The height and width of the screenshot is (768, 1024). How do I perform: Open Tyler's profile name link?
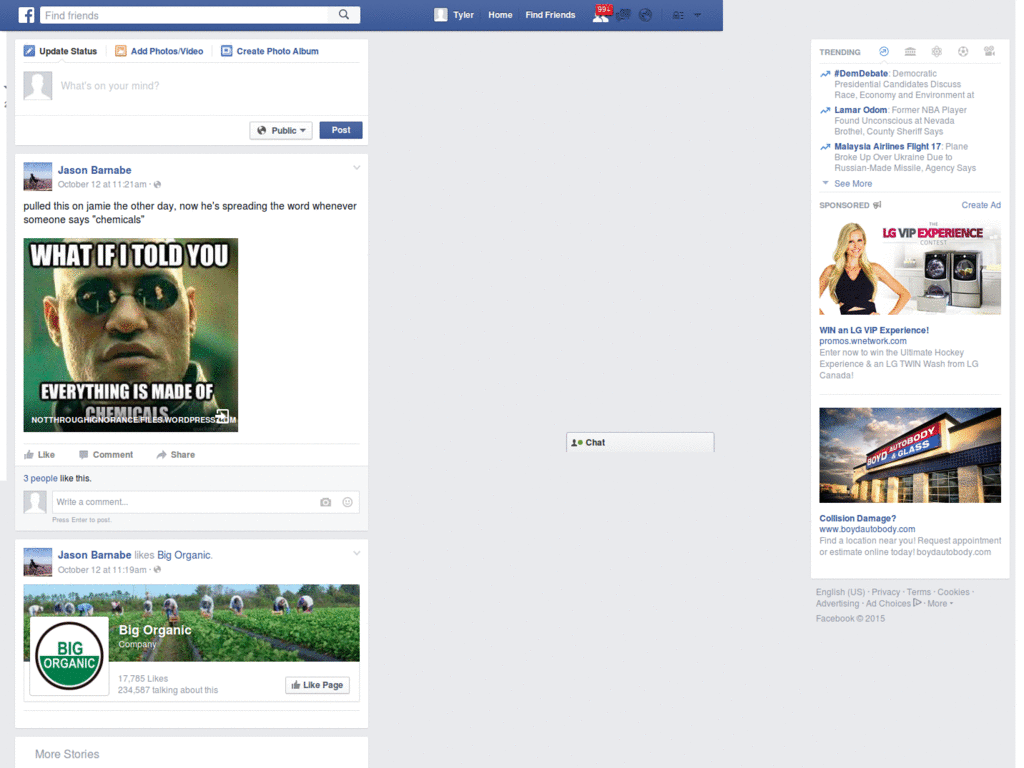pyautogui.click(x=464, y=15)
